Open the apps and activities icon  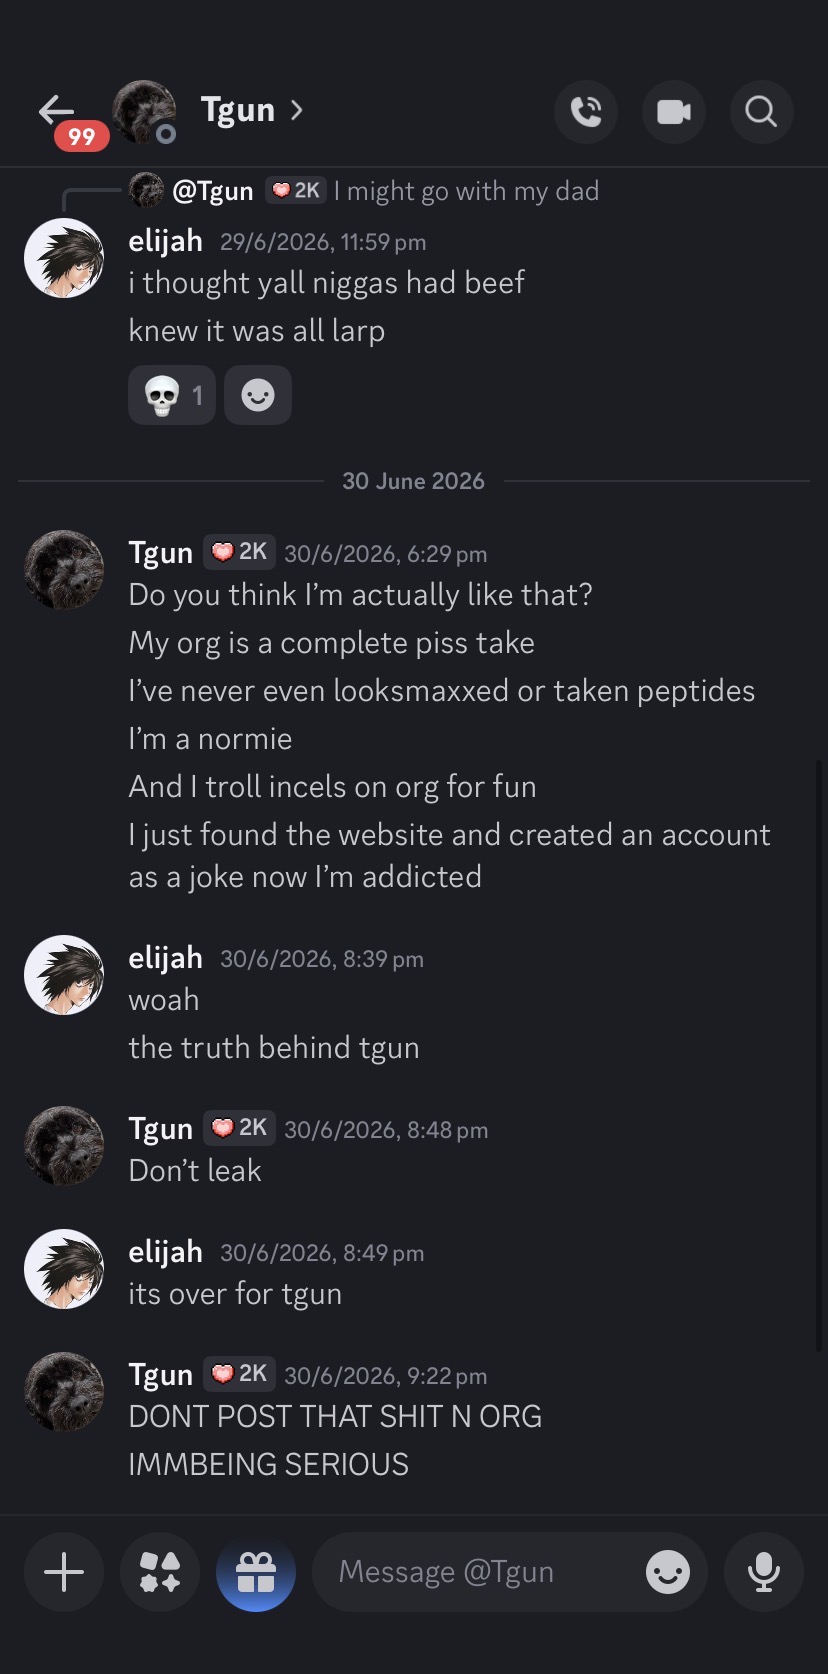pos(160,1572)
